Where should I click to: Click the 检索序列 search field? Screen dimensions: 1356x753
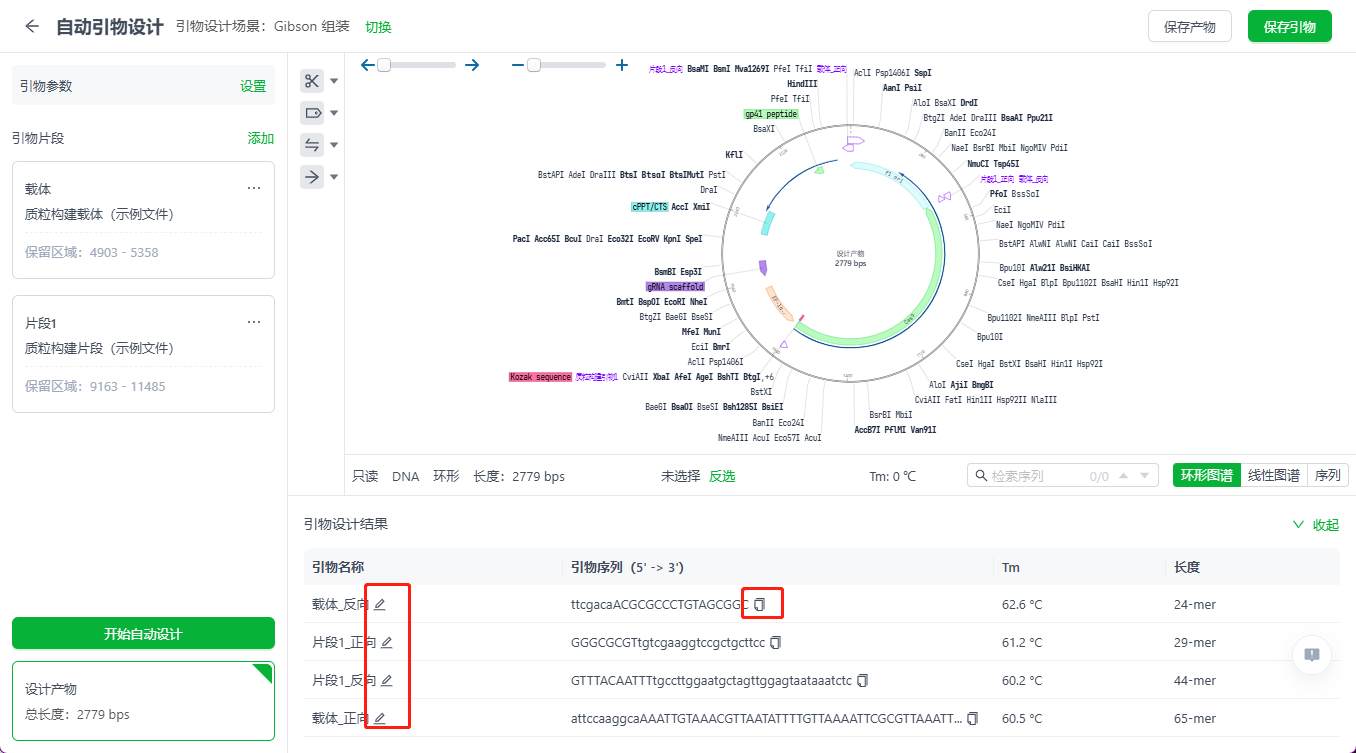pyautogui.click(x=1035, y=476)
